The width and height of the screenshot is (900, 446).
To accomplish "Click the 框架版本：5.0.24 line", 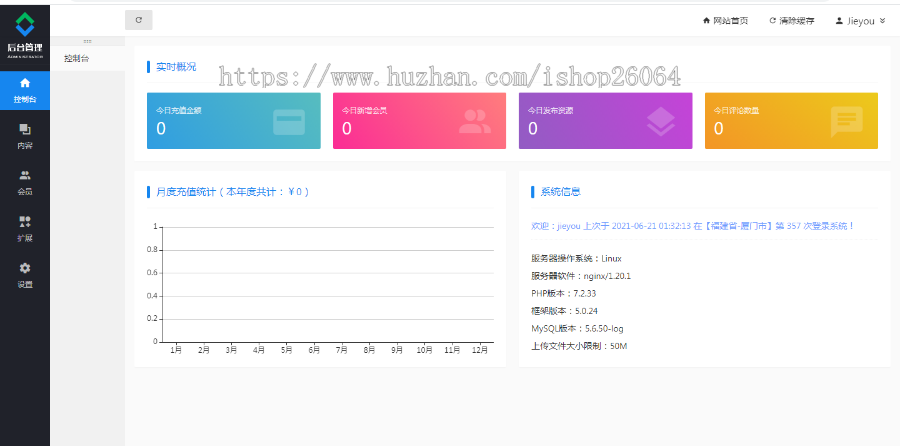I will pyautogui.click(x=565, y=311).
